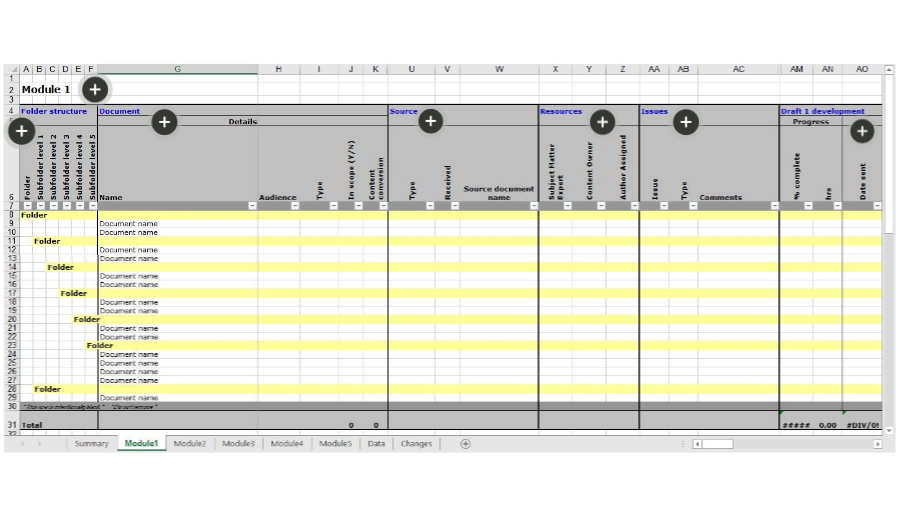This screenshot has height=506, width=900.
Task: Open the Issues section plus hotspot
Action: pyautogui.click(x=685, y=122)
